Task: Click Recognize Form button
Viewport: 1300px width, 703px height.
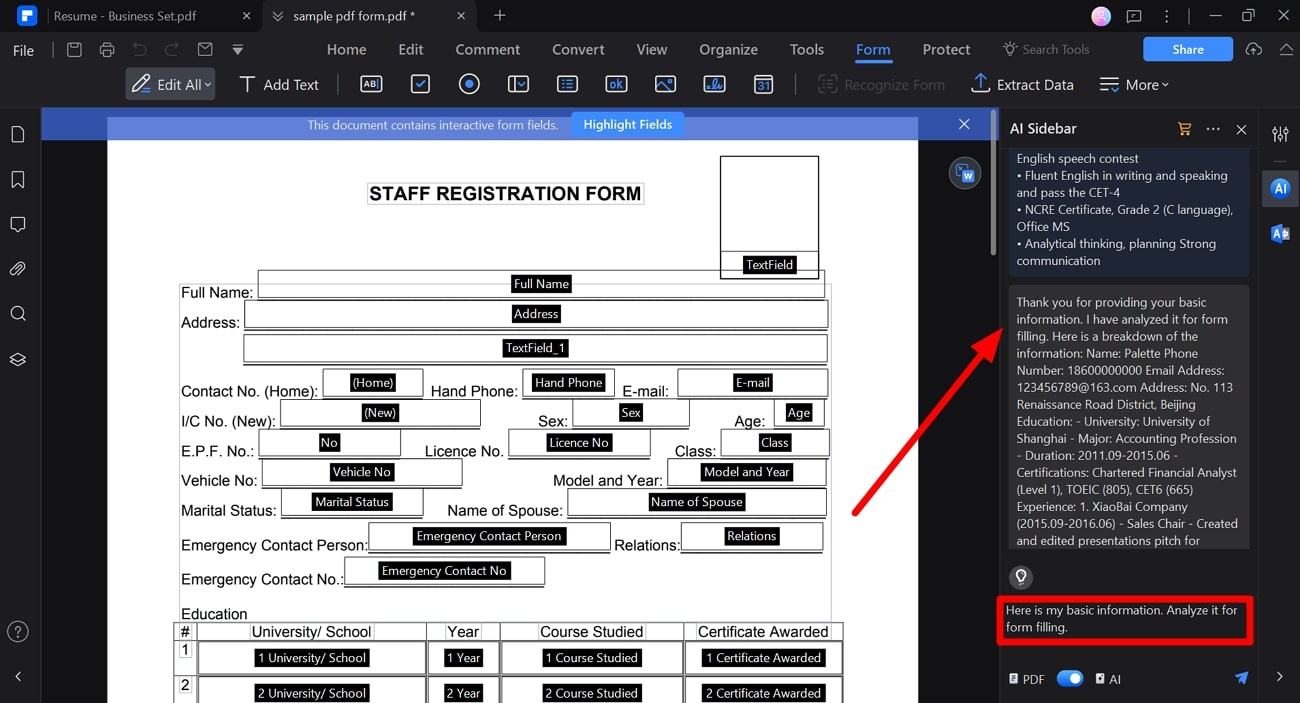Action: tap(881, 85)
